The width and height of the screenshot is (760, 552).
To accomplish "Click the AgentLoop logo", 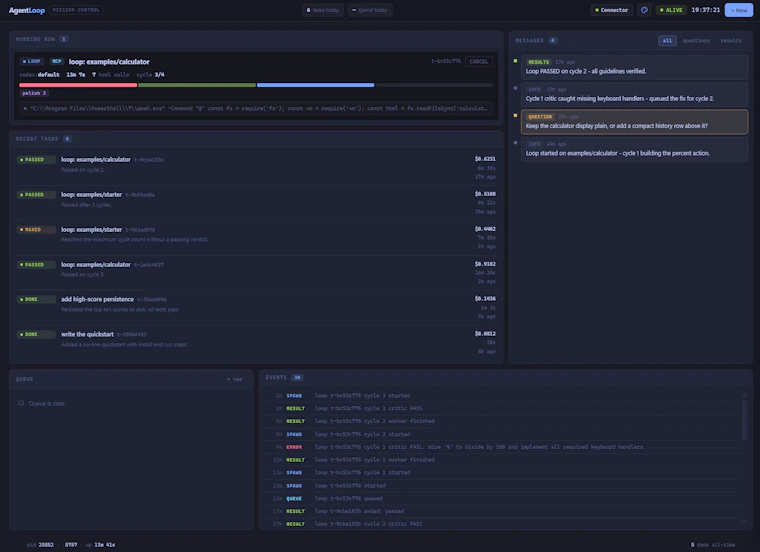I will tap(27, 10).
